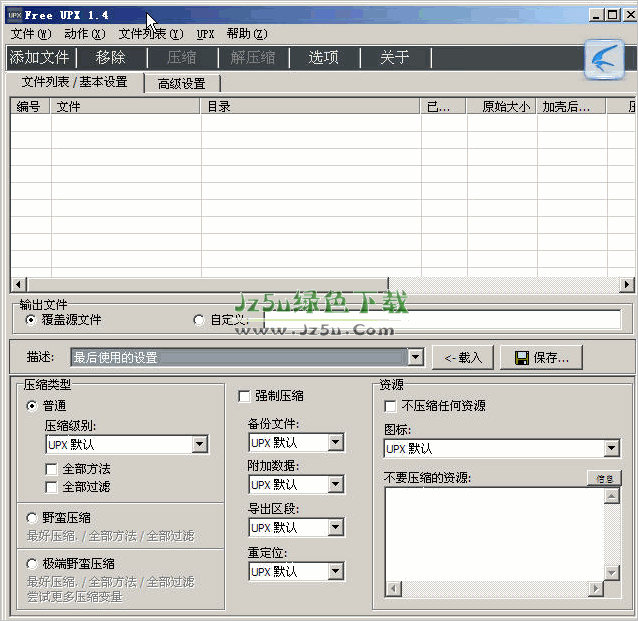Open the 动作 menu
The width and height of the screenshot is (638, 621).
pos(85,34)
